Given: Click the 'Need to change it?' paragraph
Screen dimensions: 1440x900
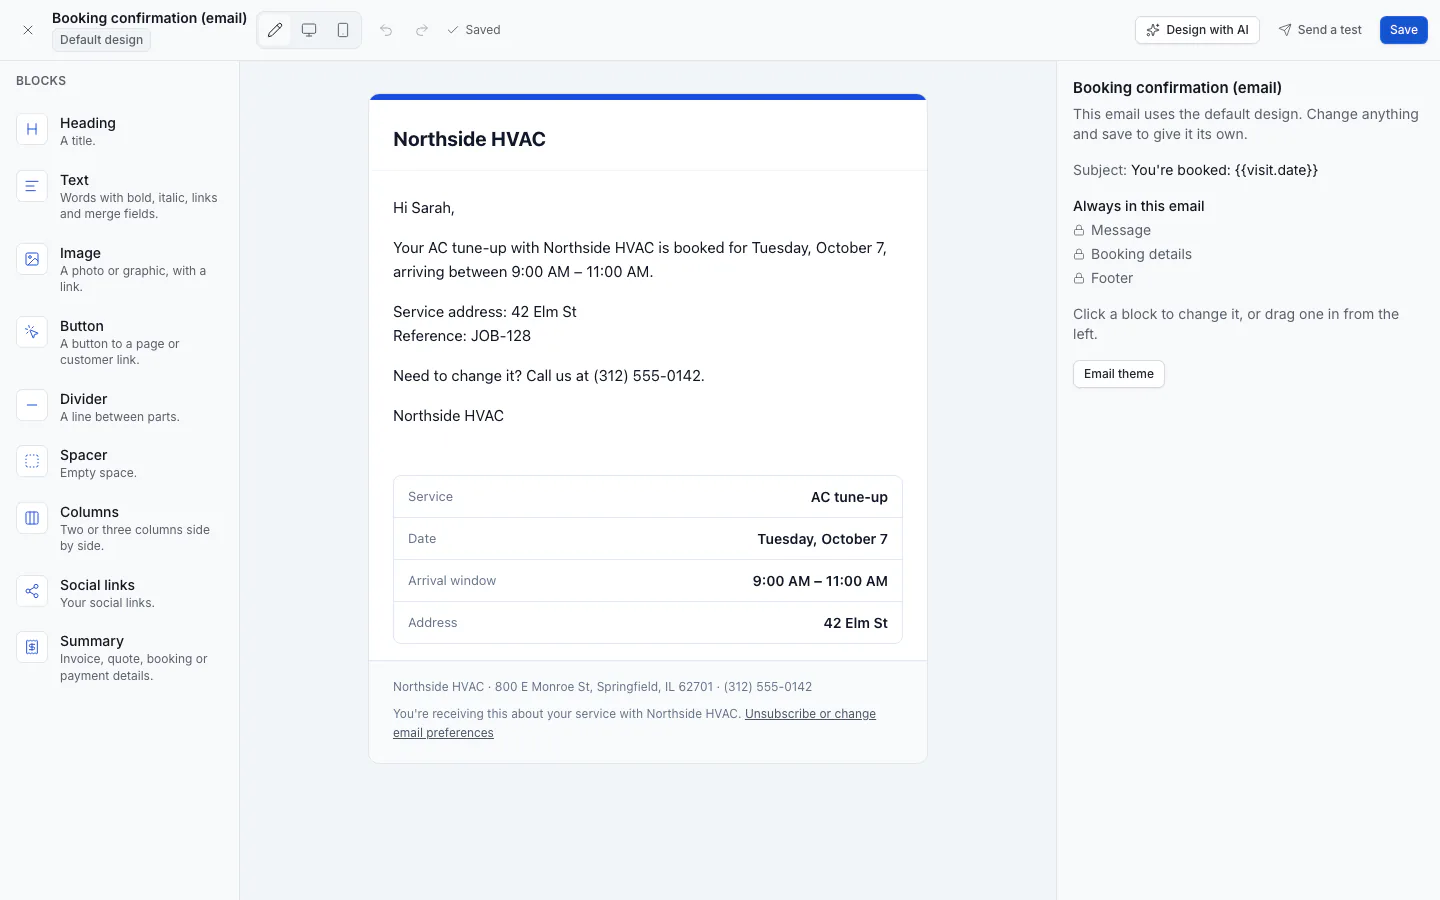Looking at the screenshot, I should (549, 376).
